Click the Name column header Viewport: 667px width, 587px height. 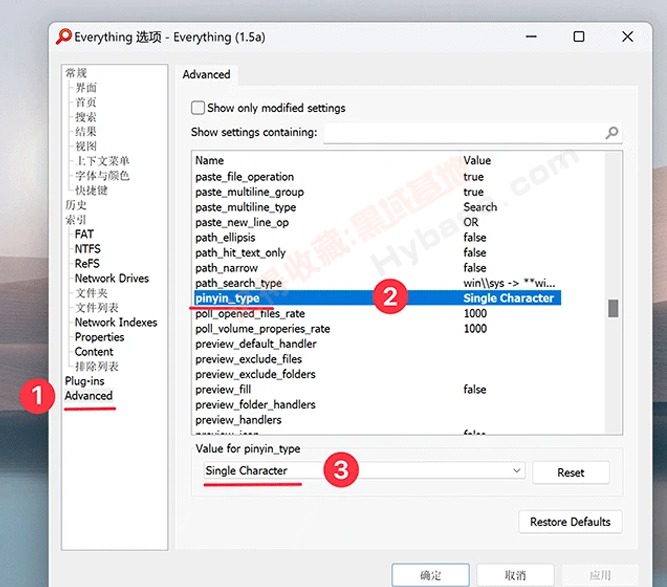click(x=209, y=160)
